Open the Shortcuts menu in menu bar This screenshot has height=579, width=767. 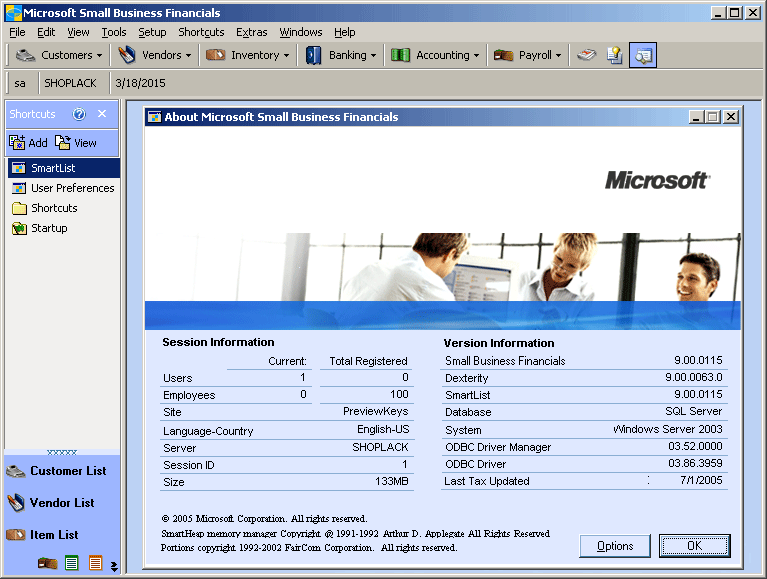pos(201,32)
